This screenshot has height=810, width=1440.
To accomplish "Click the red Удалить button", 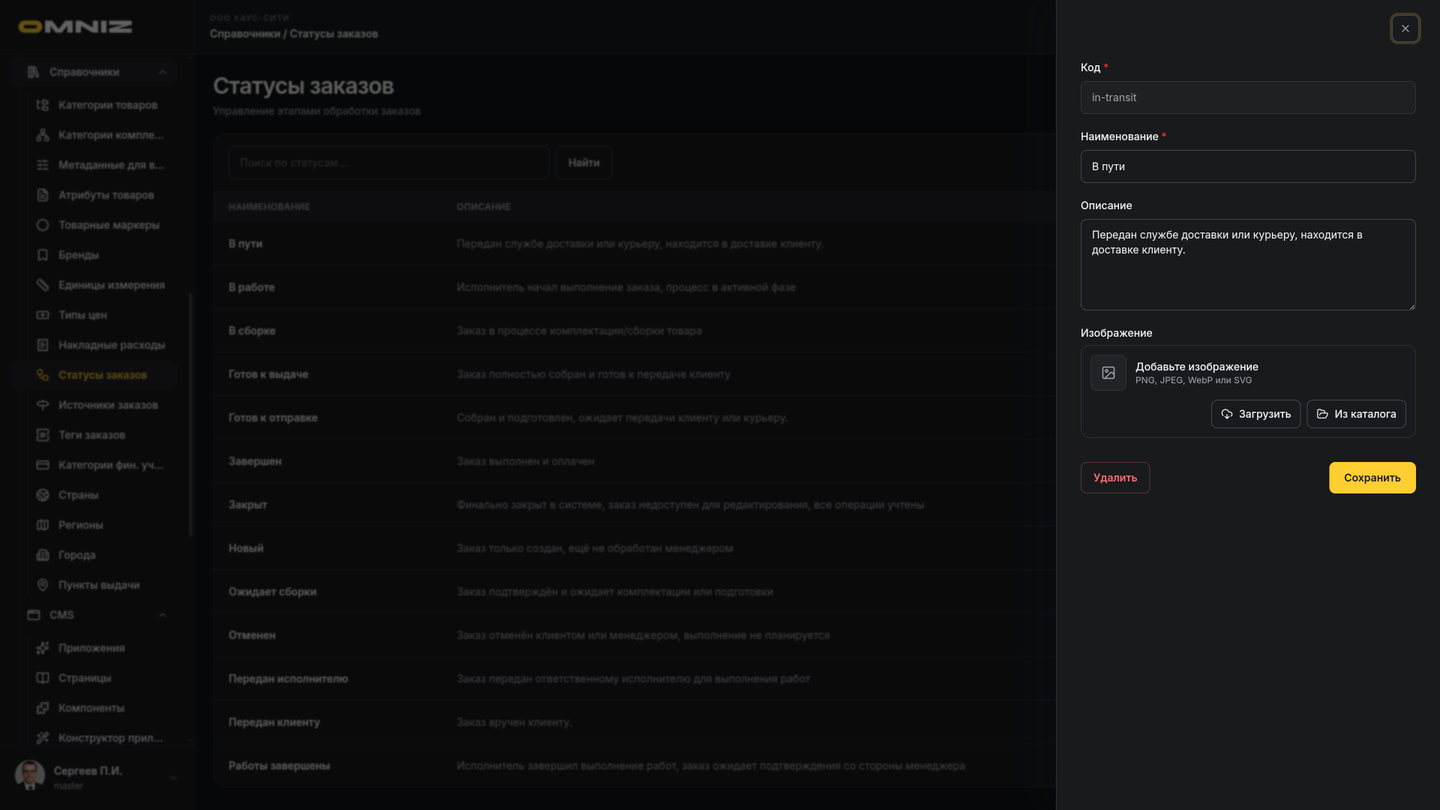I will point(1115,478).
